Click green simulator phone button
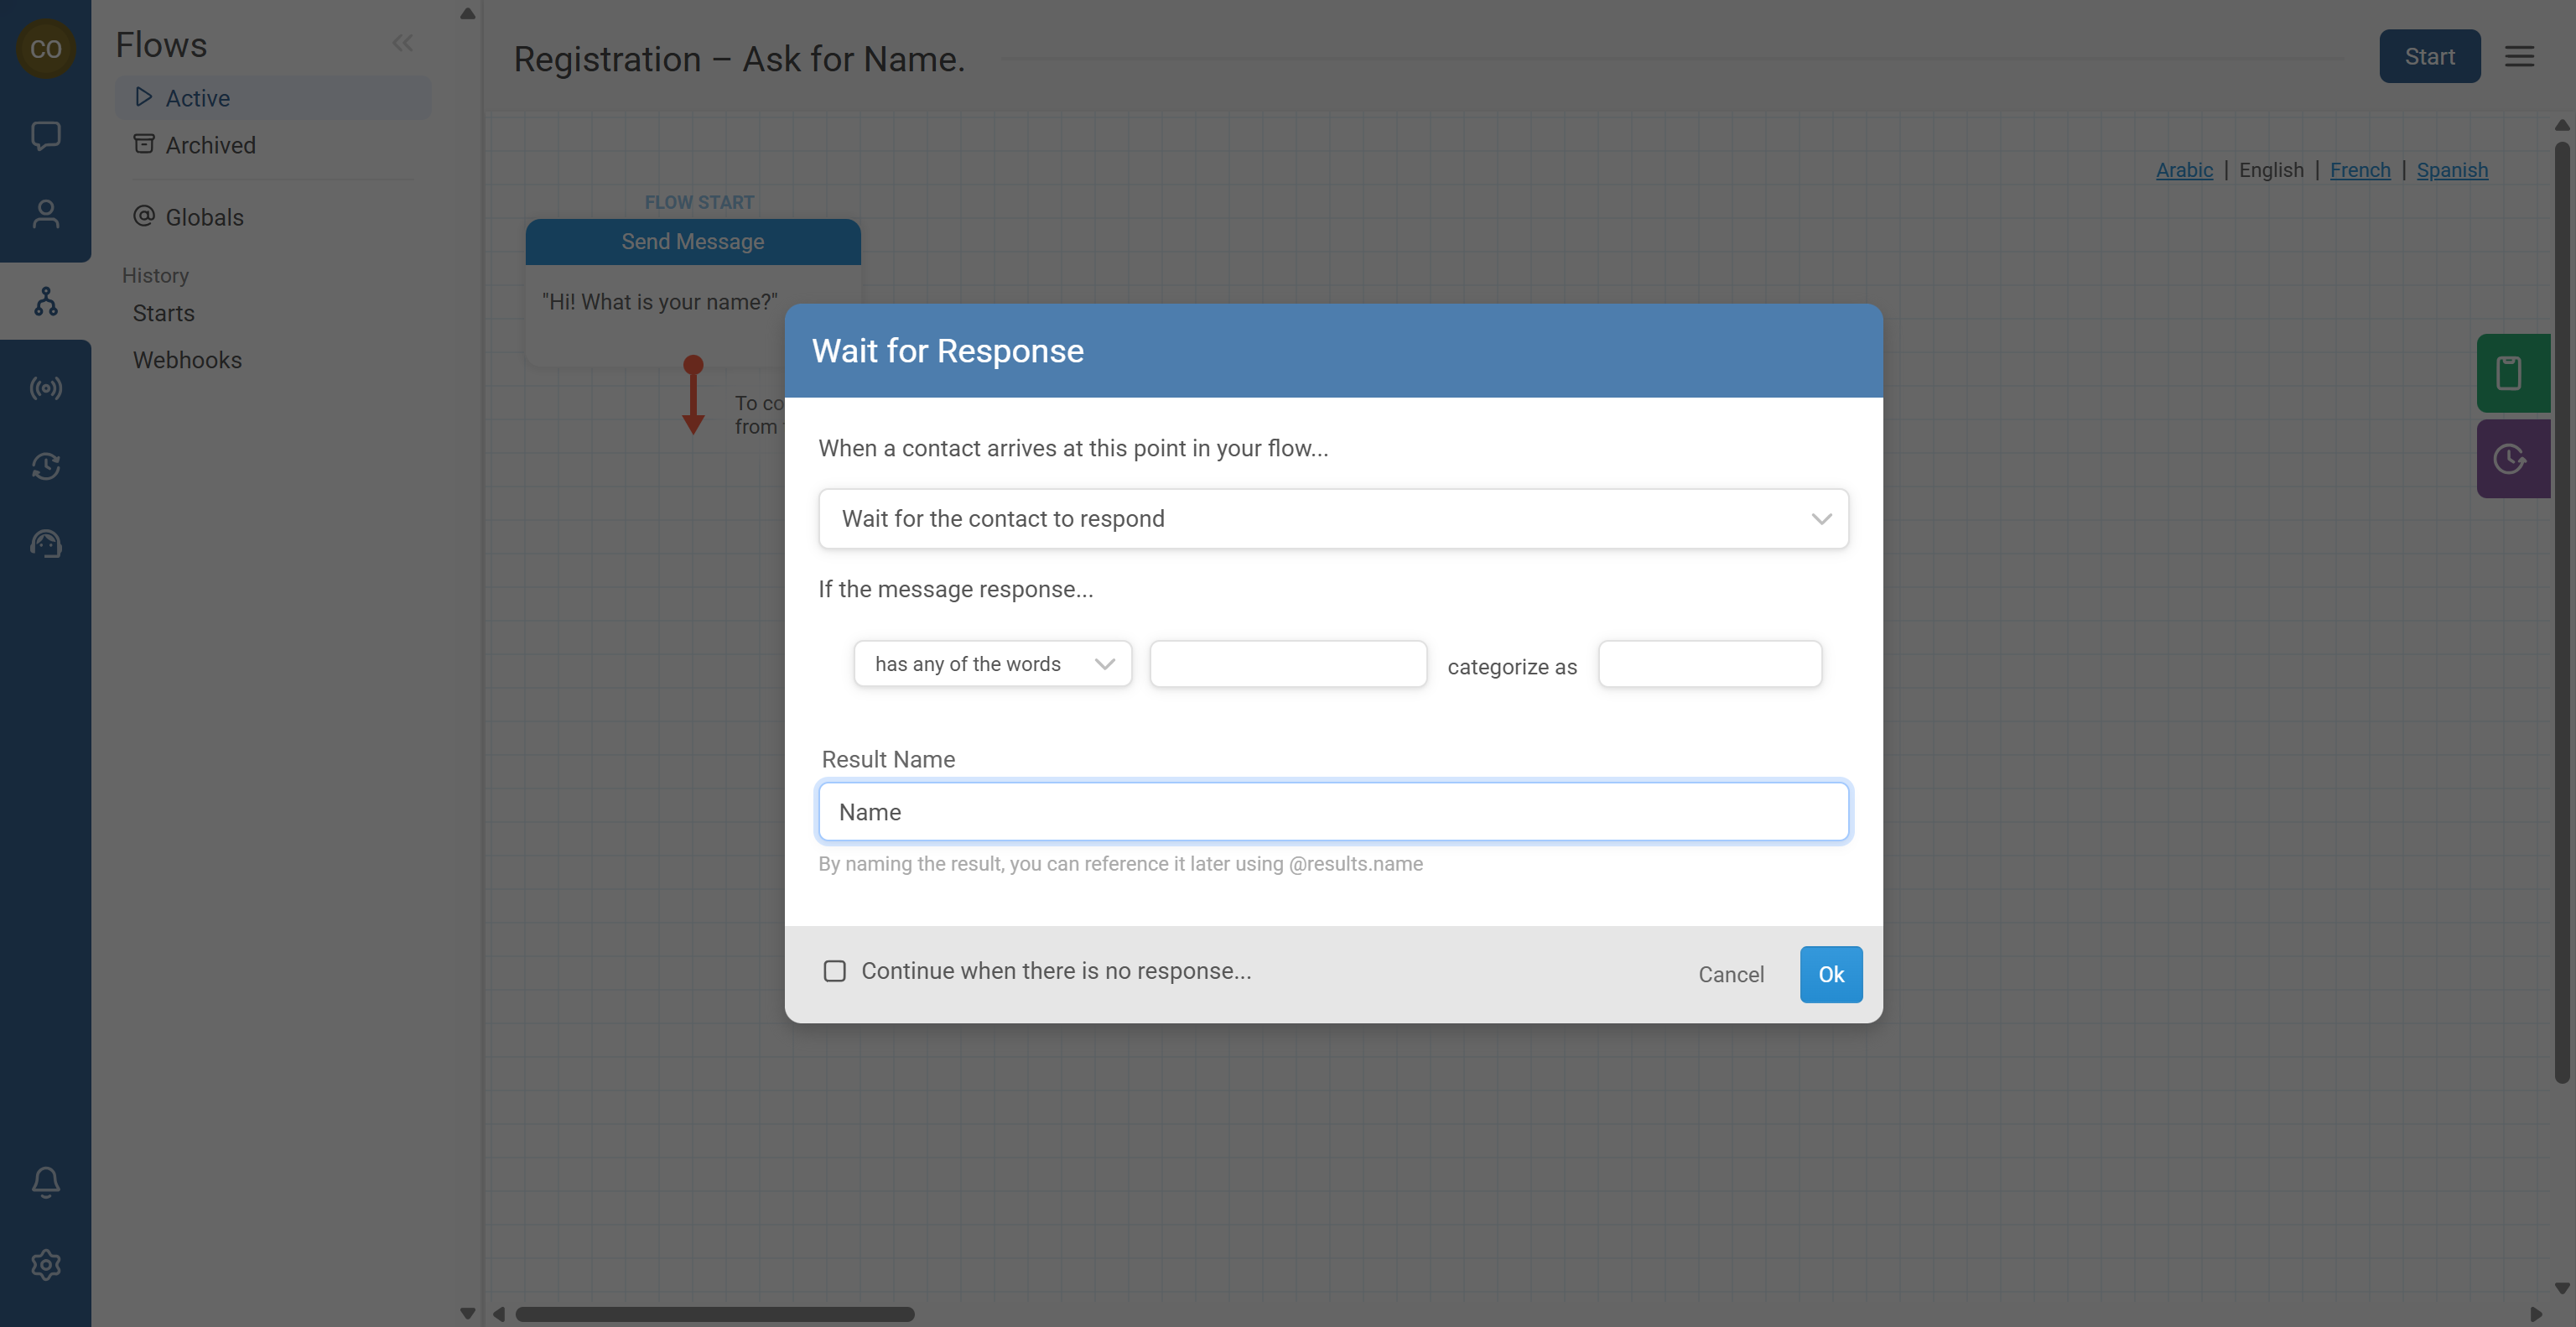 click(x=2510, y=373)
